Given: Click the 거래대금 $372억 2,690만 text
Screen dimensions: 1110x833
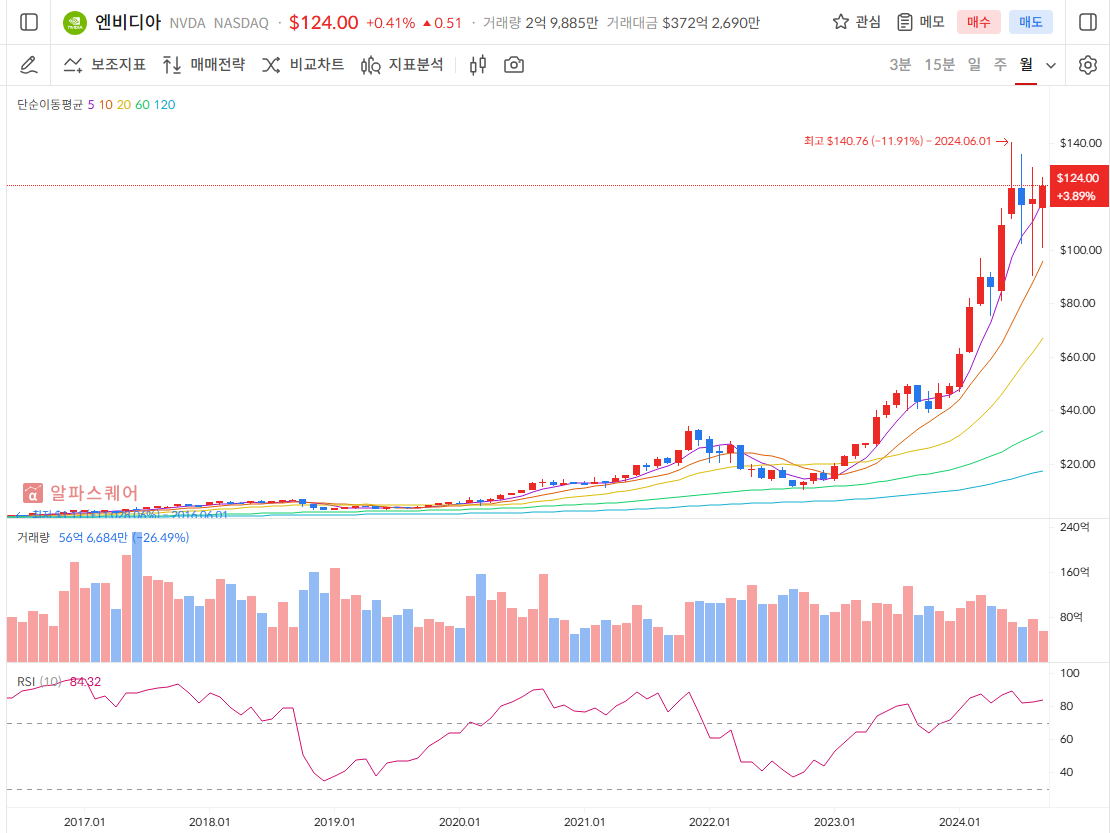Looking at the screenshot, I should coord(683,23).
